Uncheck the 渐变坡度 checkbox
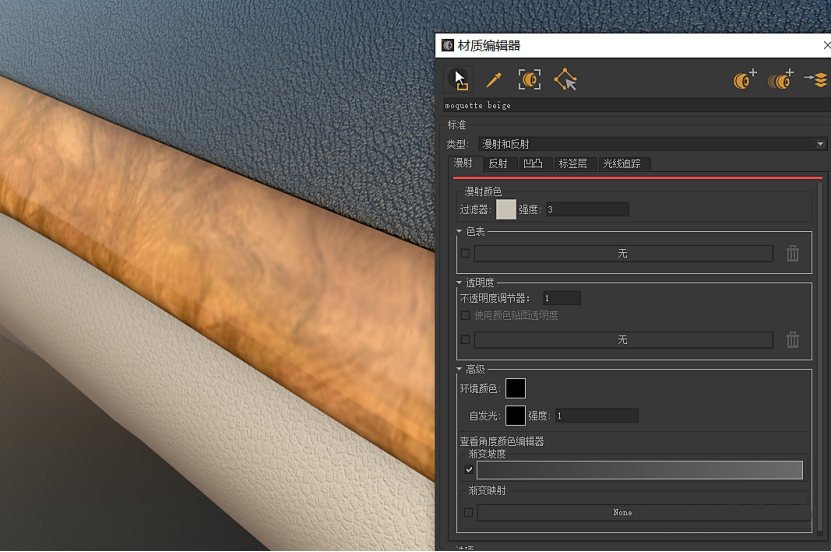 (x=470, y=470)
